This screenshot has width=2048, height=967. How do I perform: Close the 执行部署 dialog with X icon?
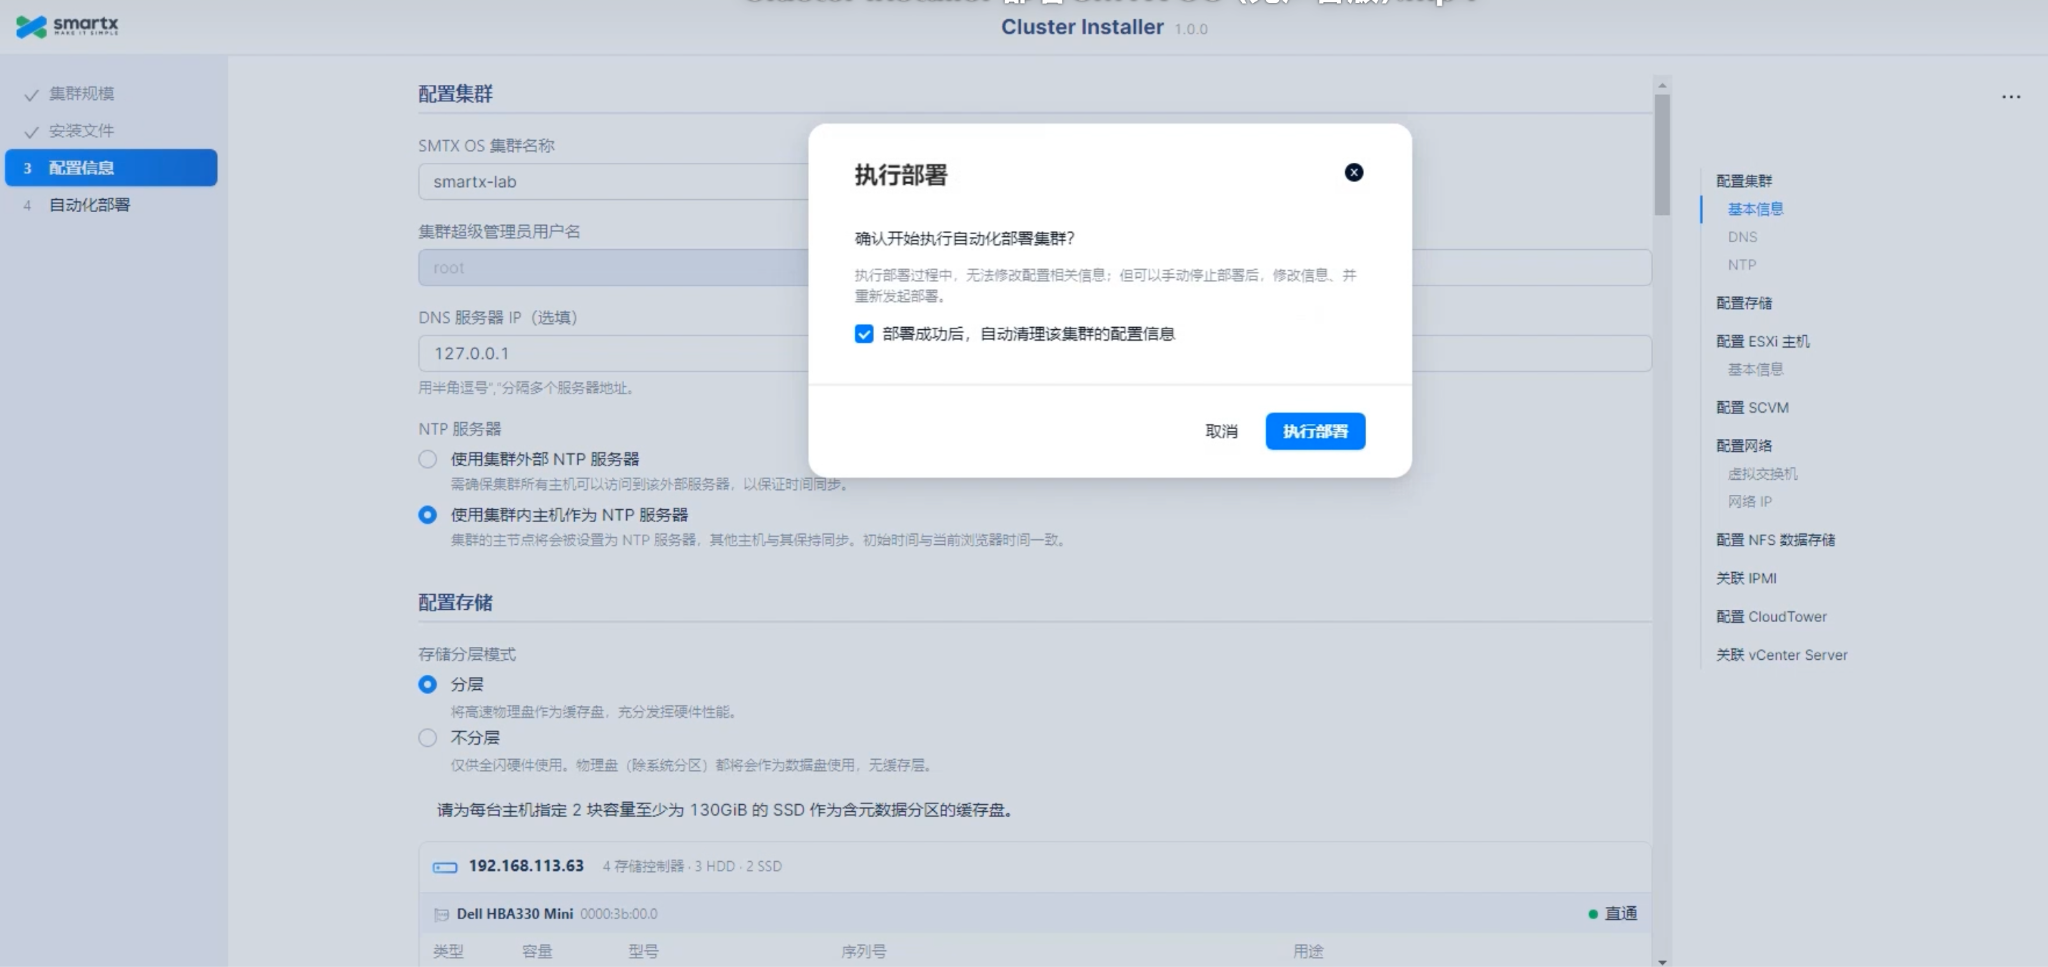(x=1353, y=173)
